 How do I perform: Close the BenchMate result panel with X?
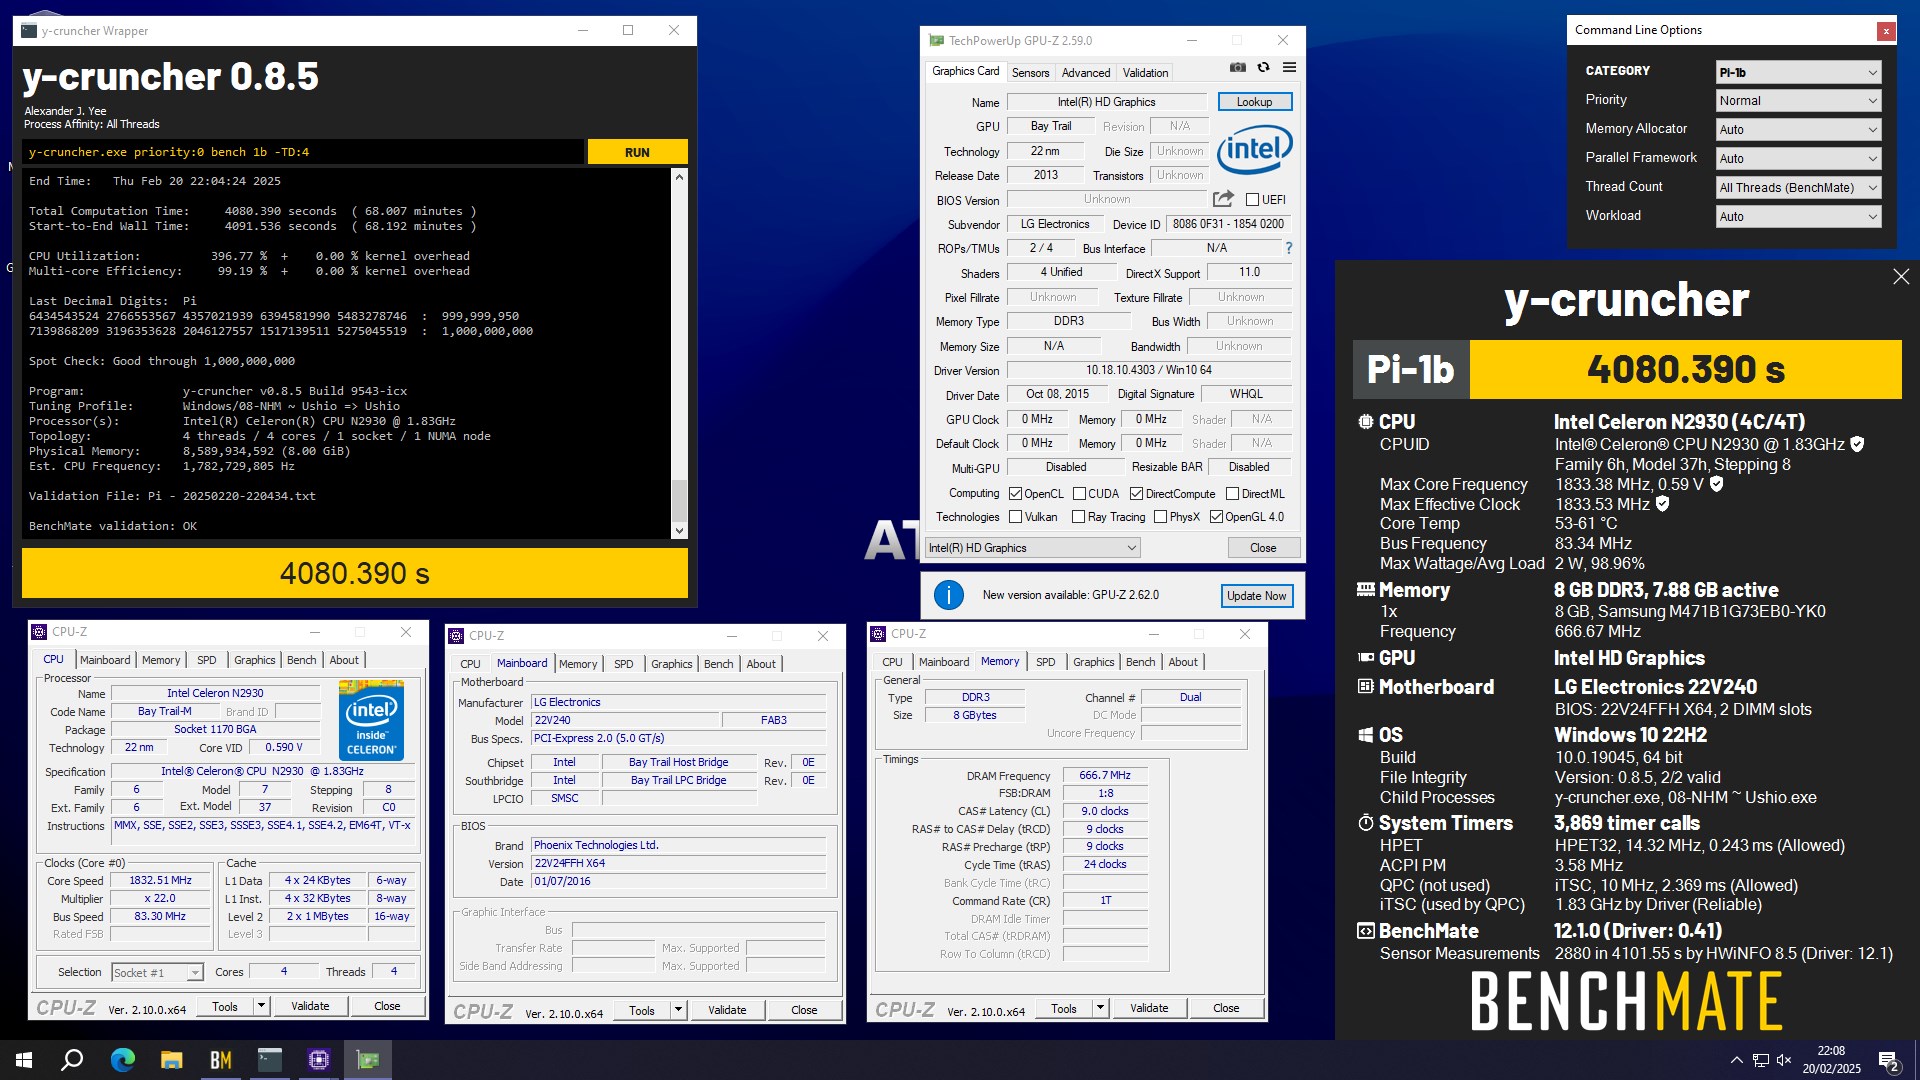point(1901,277)
